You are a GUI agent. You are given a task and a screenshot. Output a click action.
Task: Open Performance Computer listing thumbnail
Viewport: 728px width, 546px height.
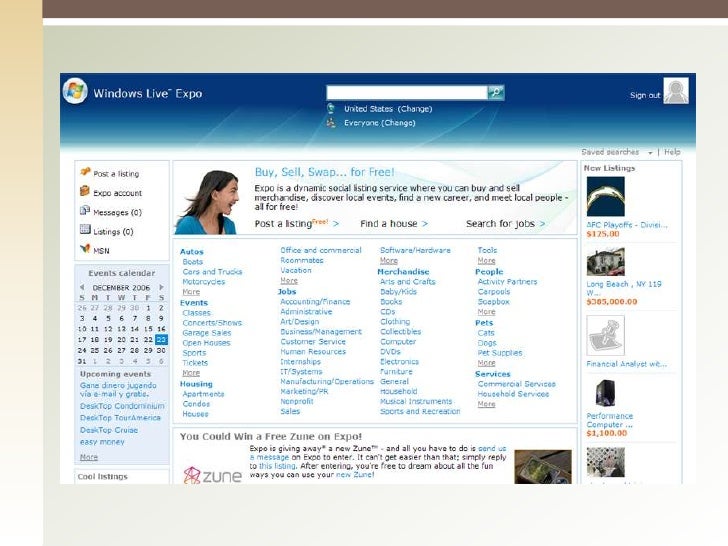click(605, 393)
